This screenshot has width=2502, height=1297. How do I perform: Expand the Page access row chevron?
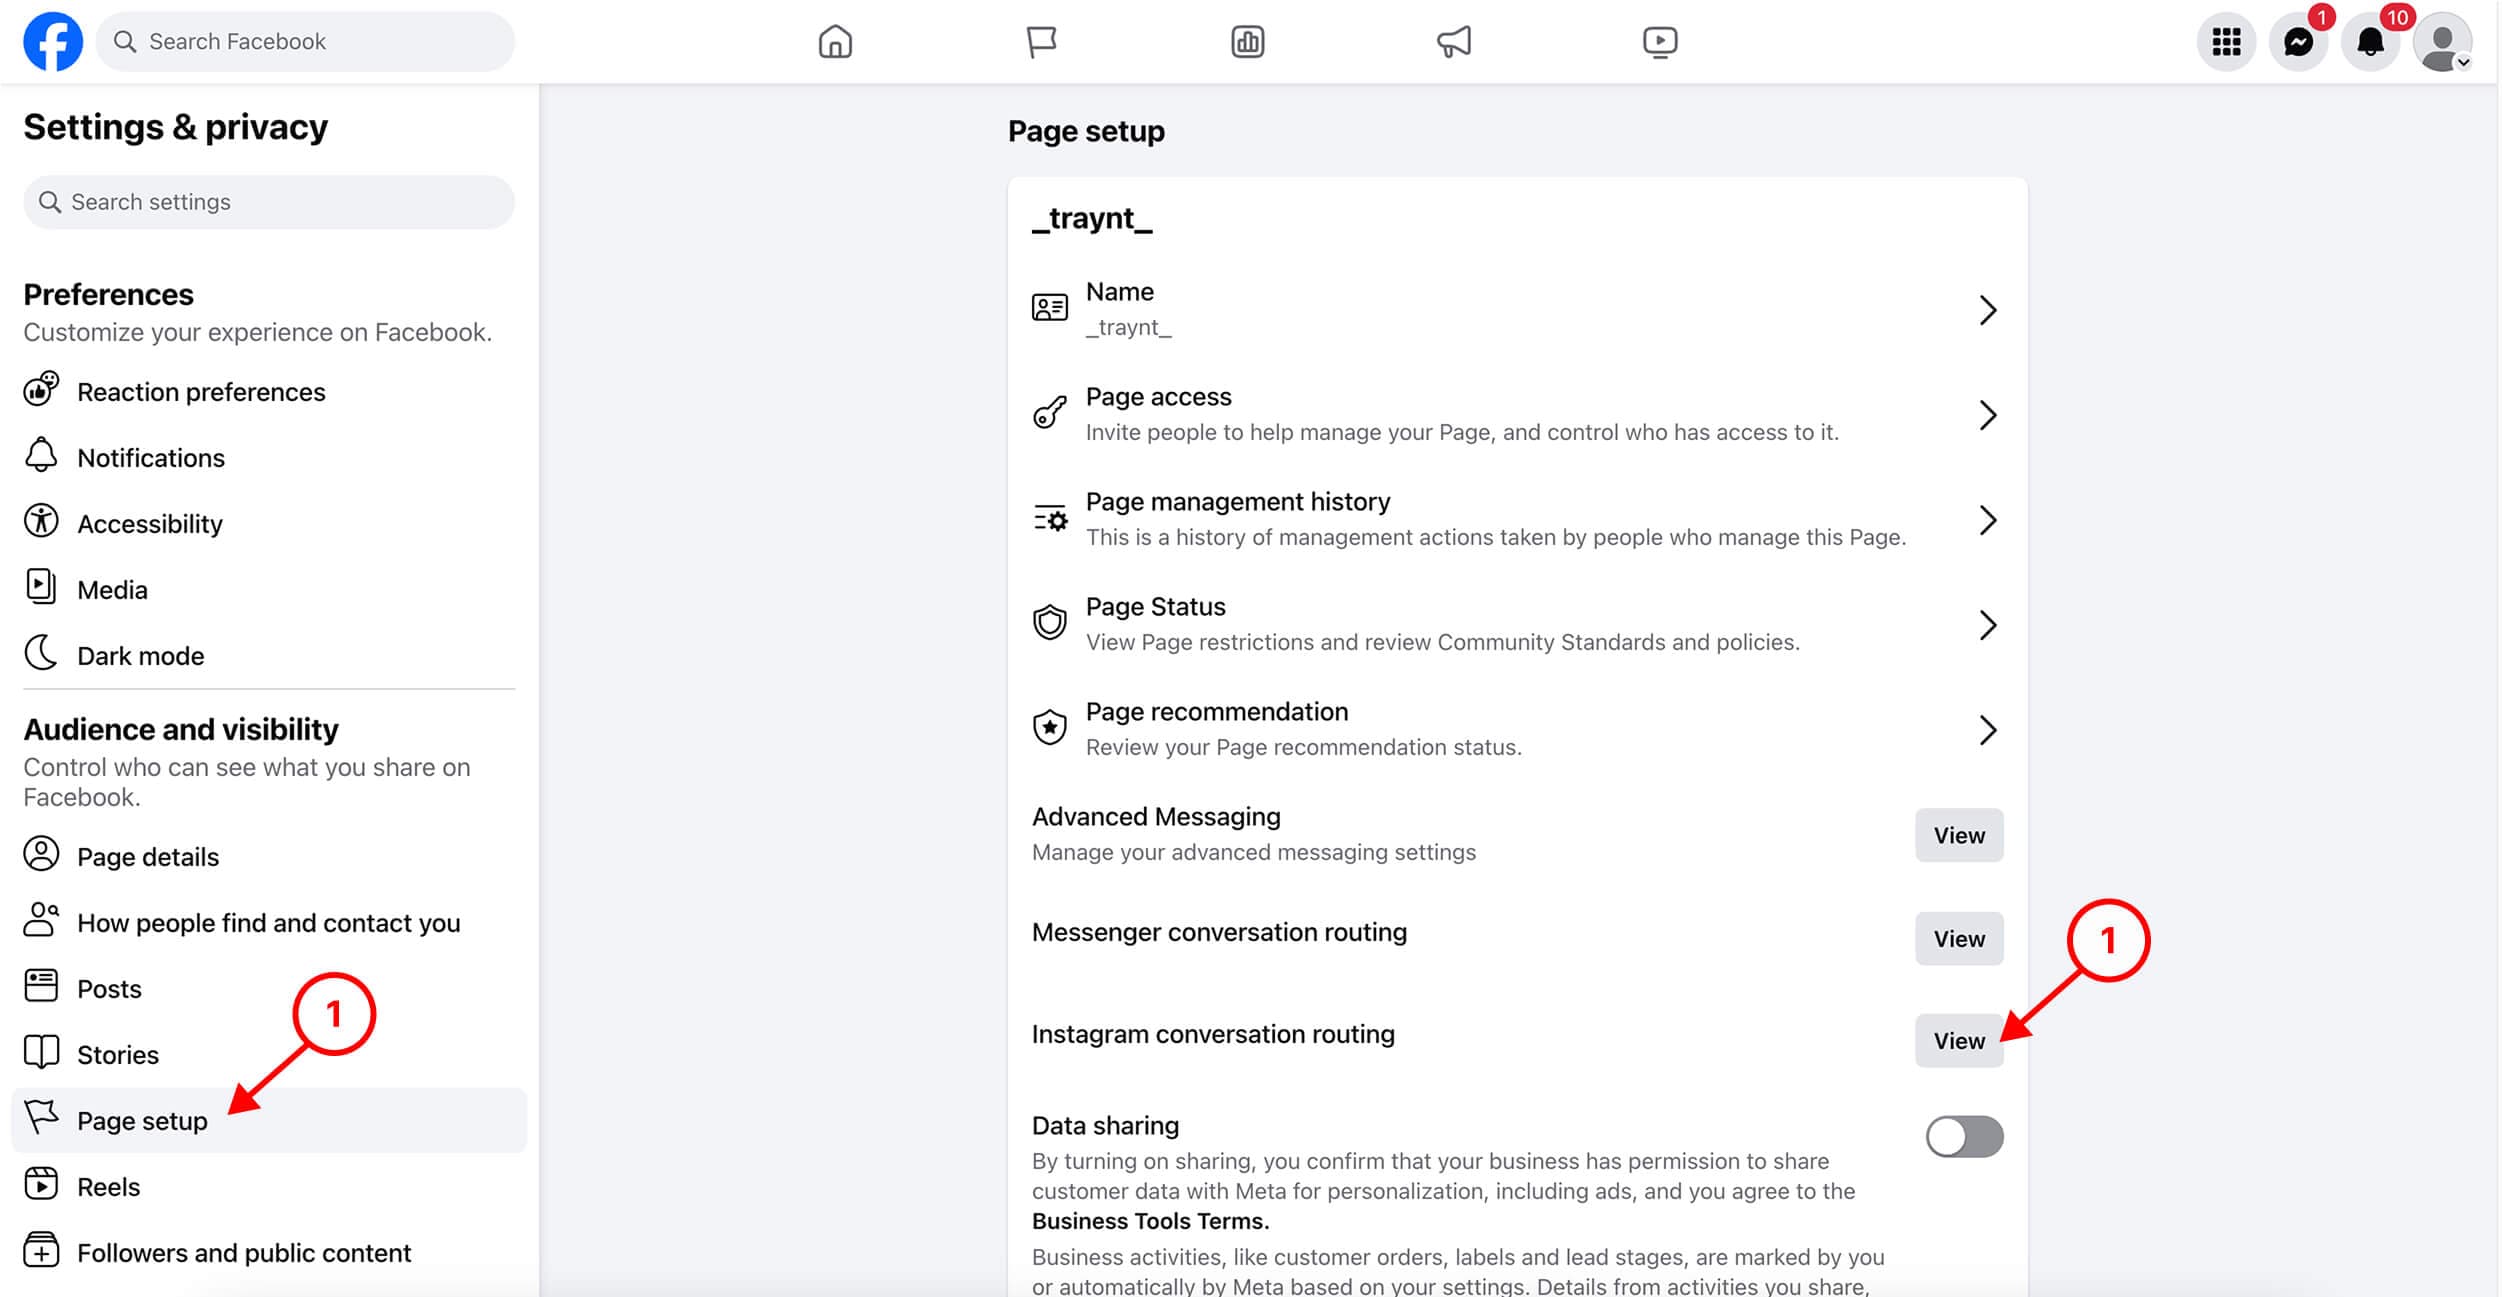click(x=1988, y=415)
